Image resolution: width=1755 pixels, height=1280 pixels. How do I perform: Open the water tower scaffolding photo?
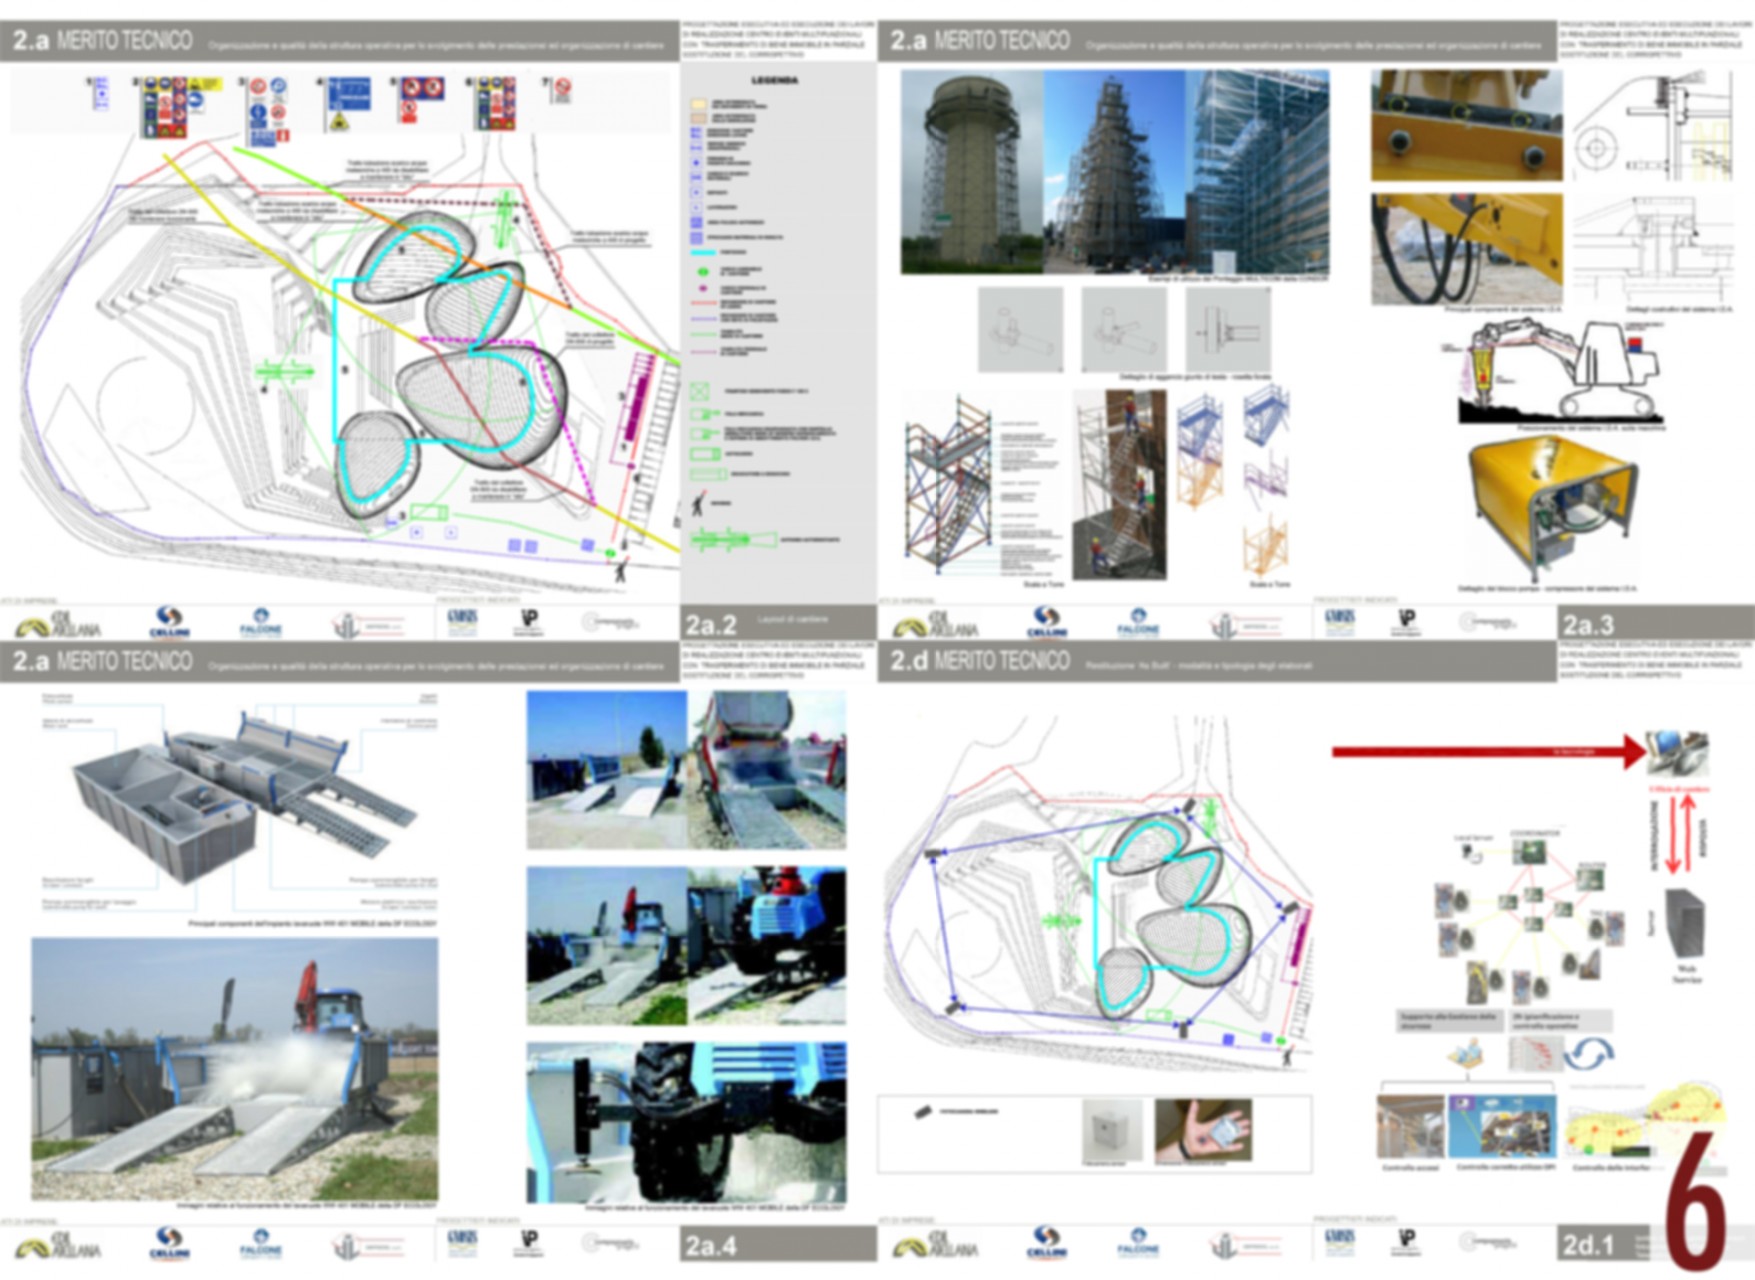coord(971,171)
